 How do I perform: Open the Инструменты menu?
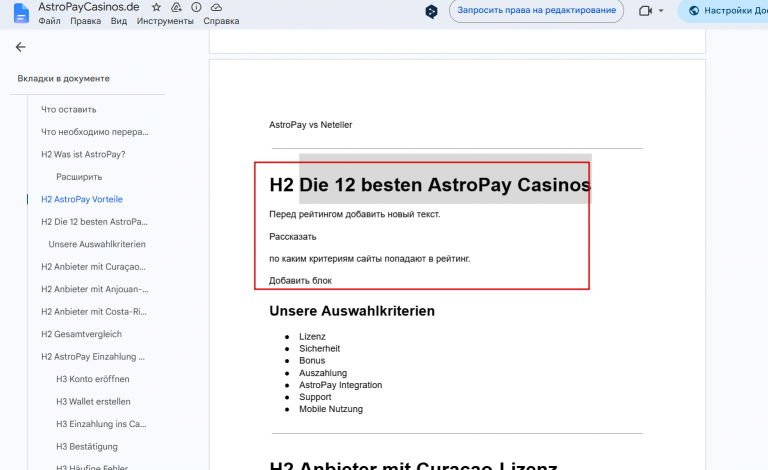coord(165,21)
